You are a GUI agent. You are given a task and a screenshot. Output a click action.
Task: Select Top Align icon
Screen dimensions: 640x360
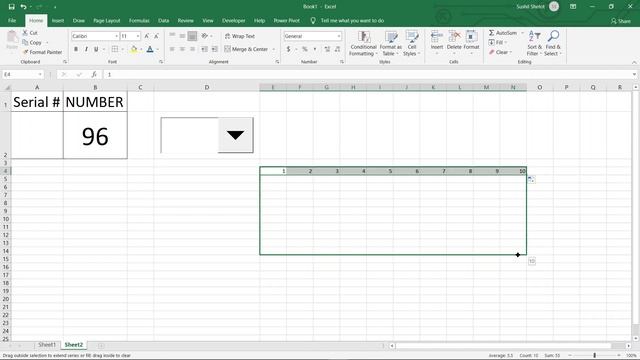coord(172,36)
